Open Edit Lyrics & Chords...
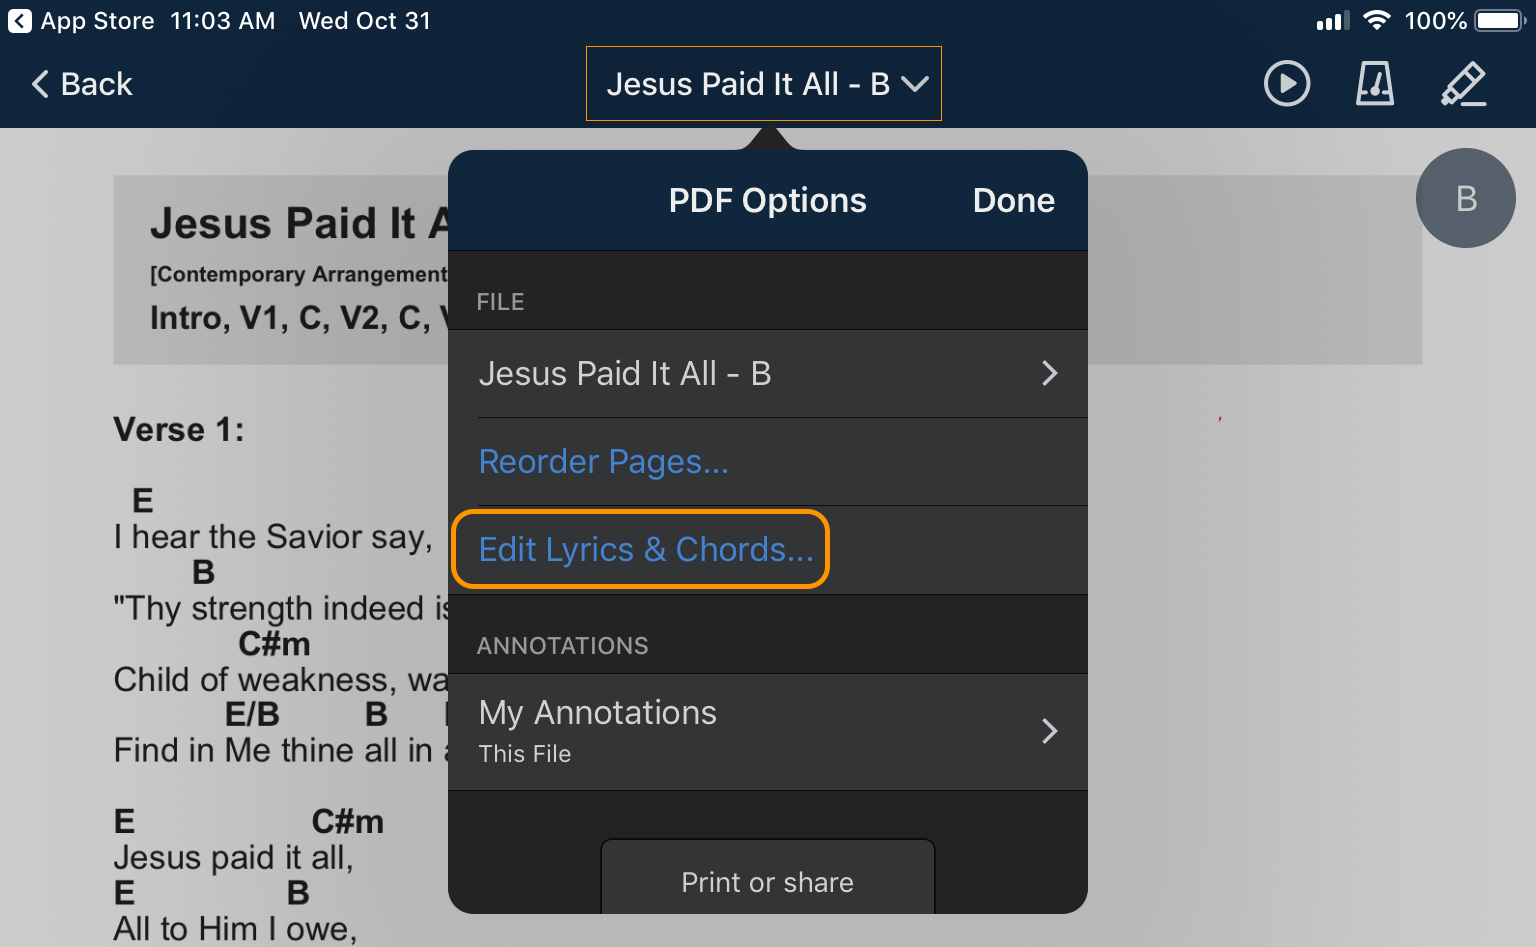This screenshot has width=1536, height=947. [x=645, y=550]
